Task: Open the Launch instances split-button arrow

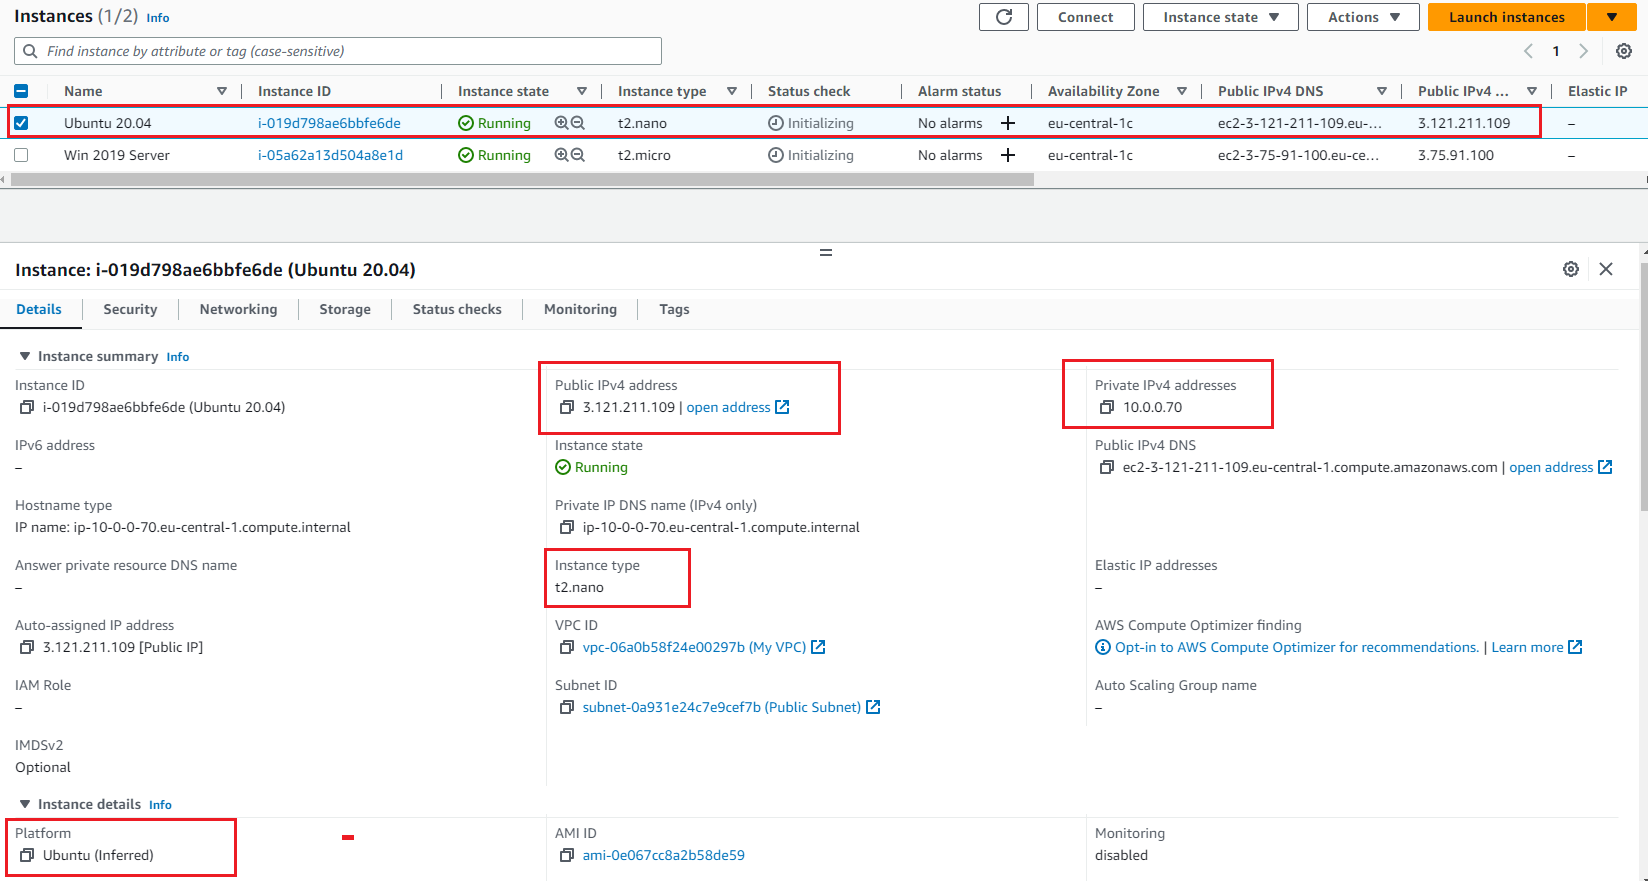Action: click(1612, 17)
